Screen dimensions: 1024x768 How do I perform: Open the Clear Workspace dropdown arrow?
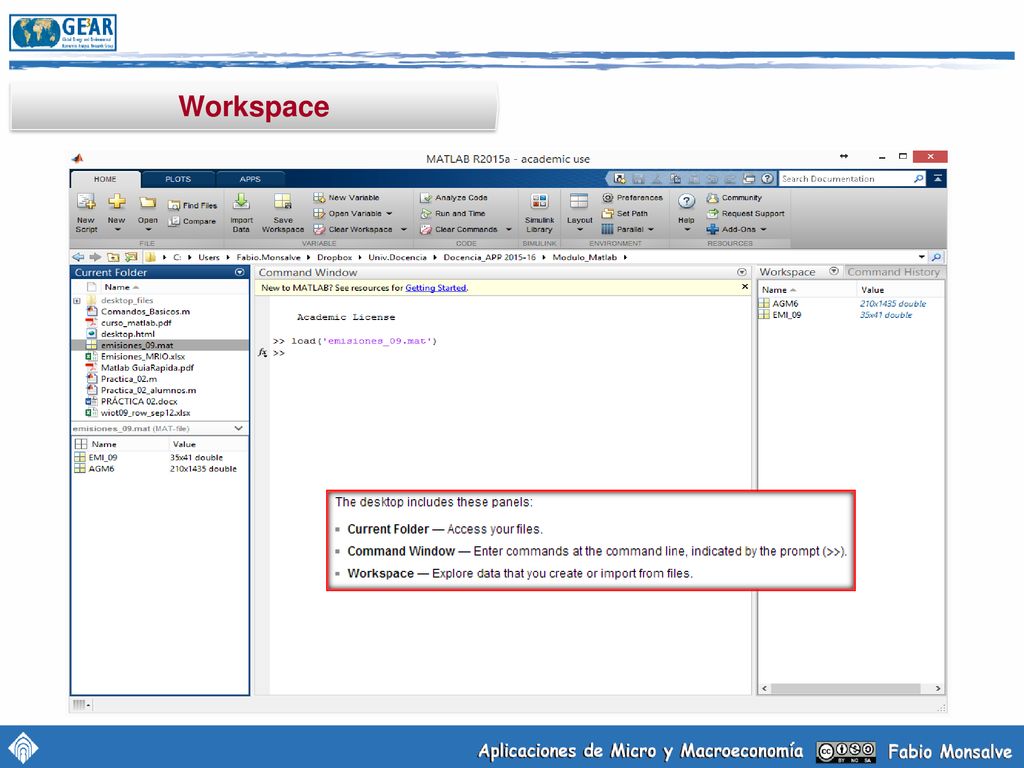click(x=403, y=230)
